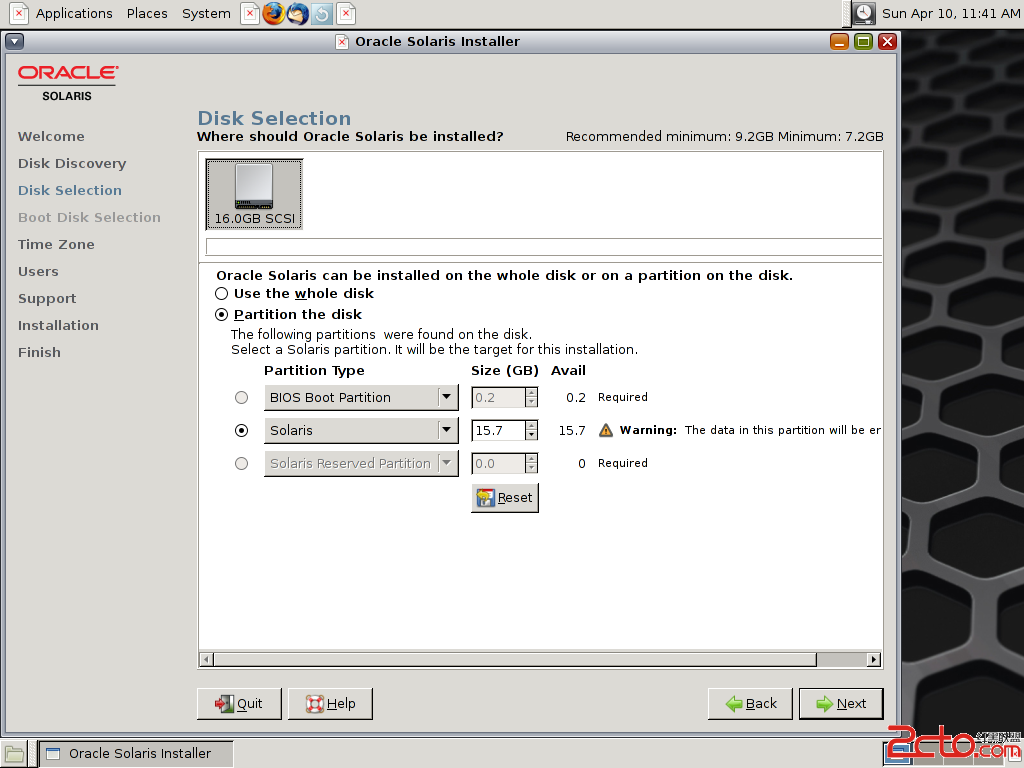Screen dimensions: 1024x768
Task: Click the horizontal scrollbar thumb
Action: click(x=515, y=660)
